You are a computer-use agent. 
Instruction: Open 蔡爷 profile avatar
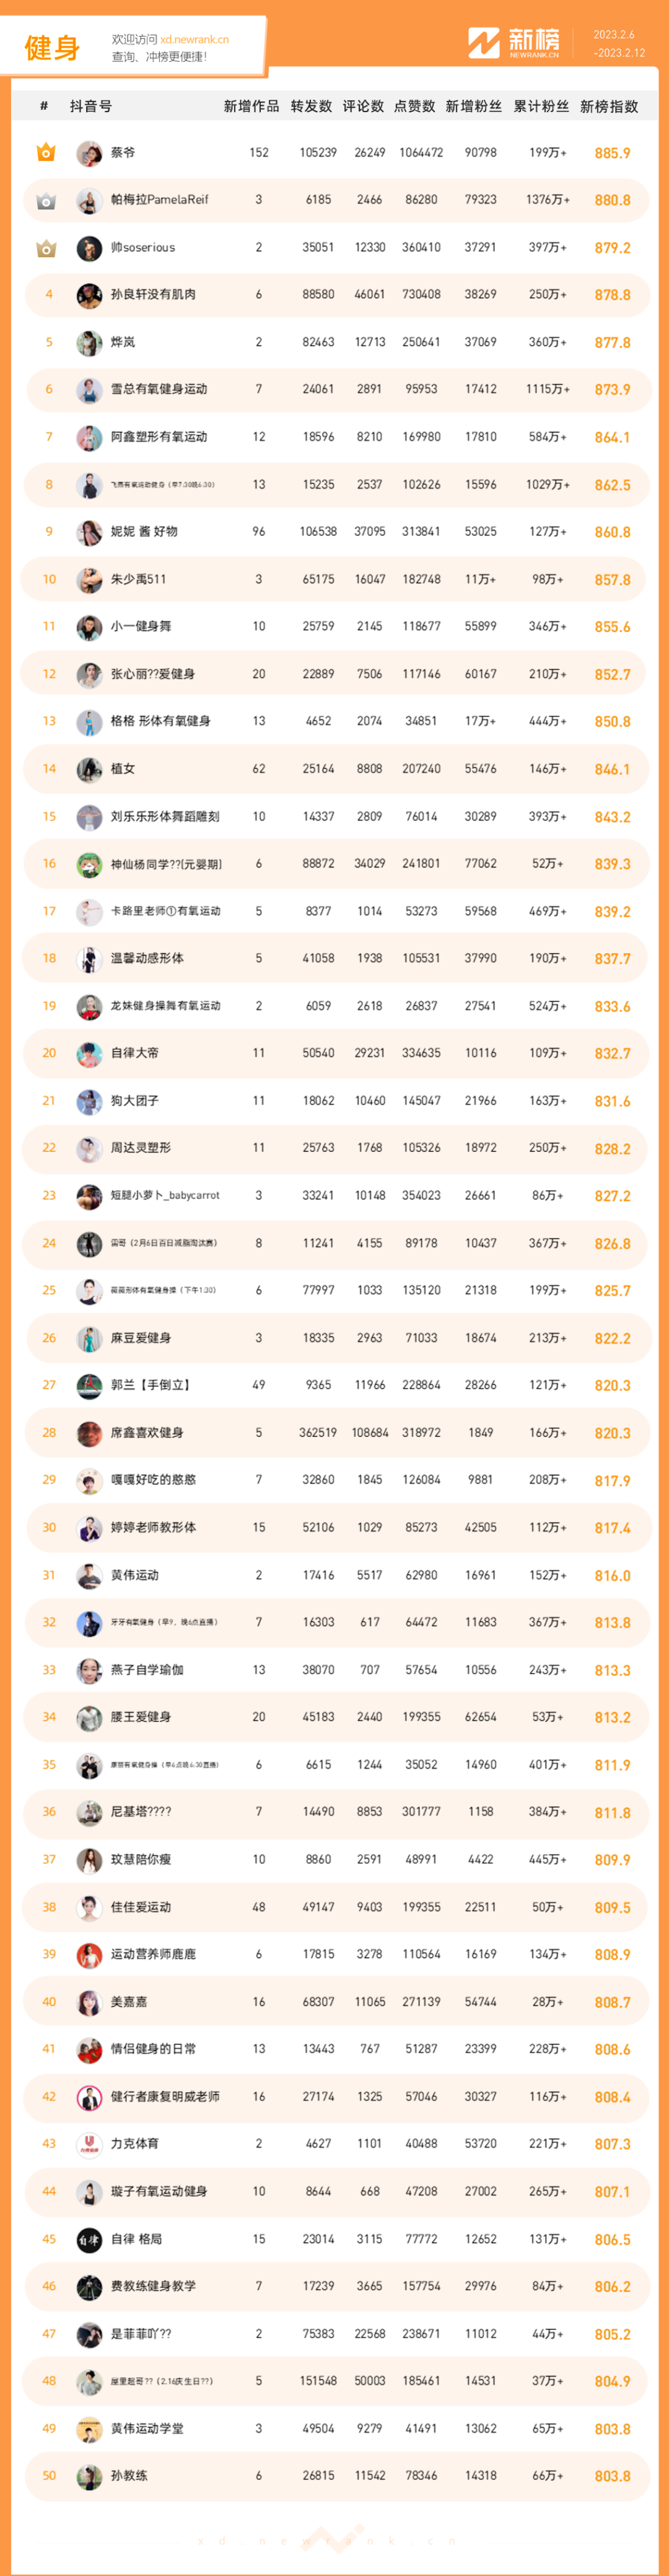[89, 153]
